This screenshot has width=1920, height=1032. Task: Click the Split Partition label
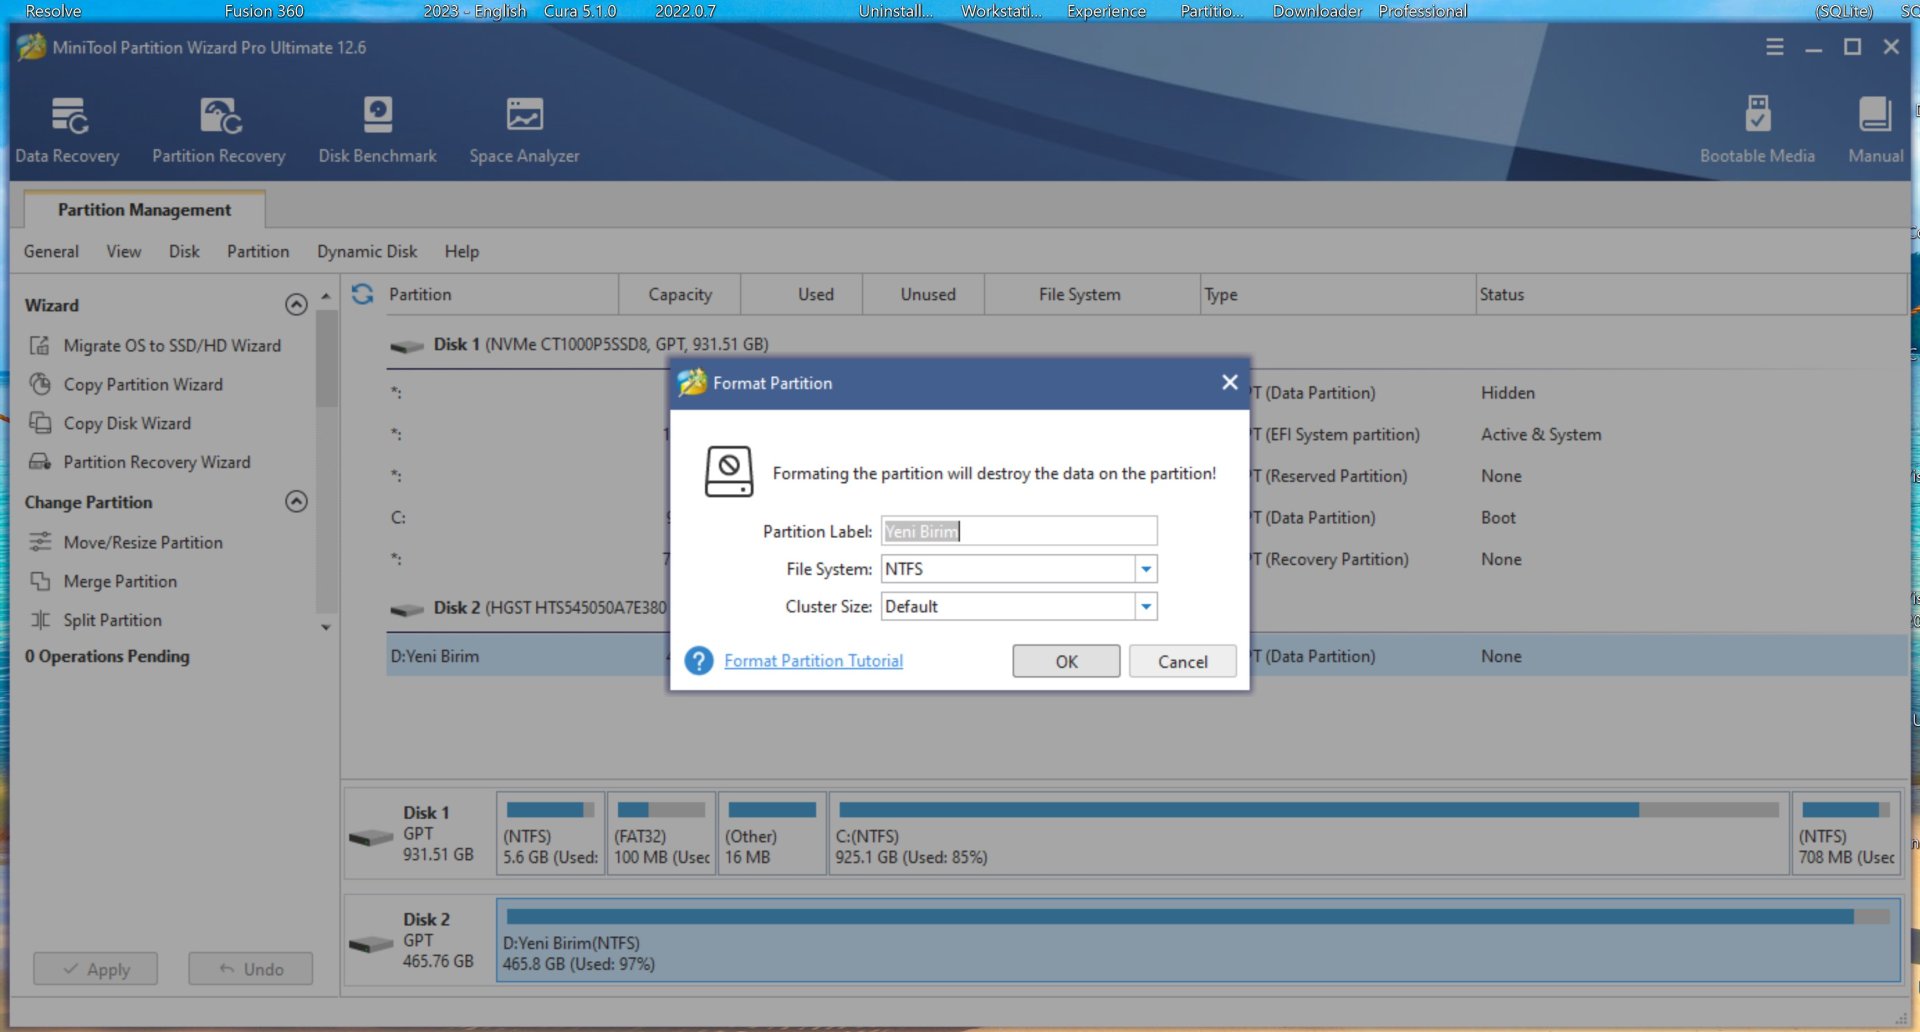[x=112, y=620]
